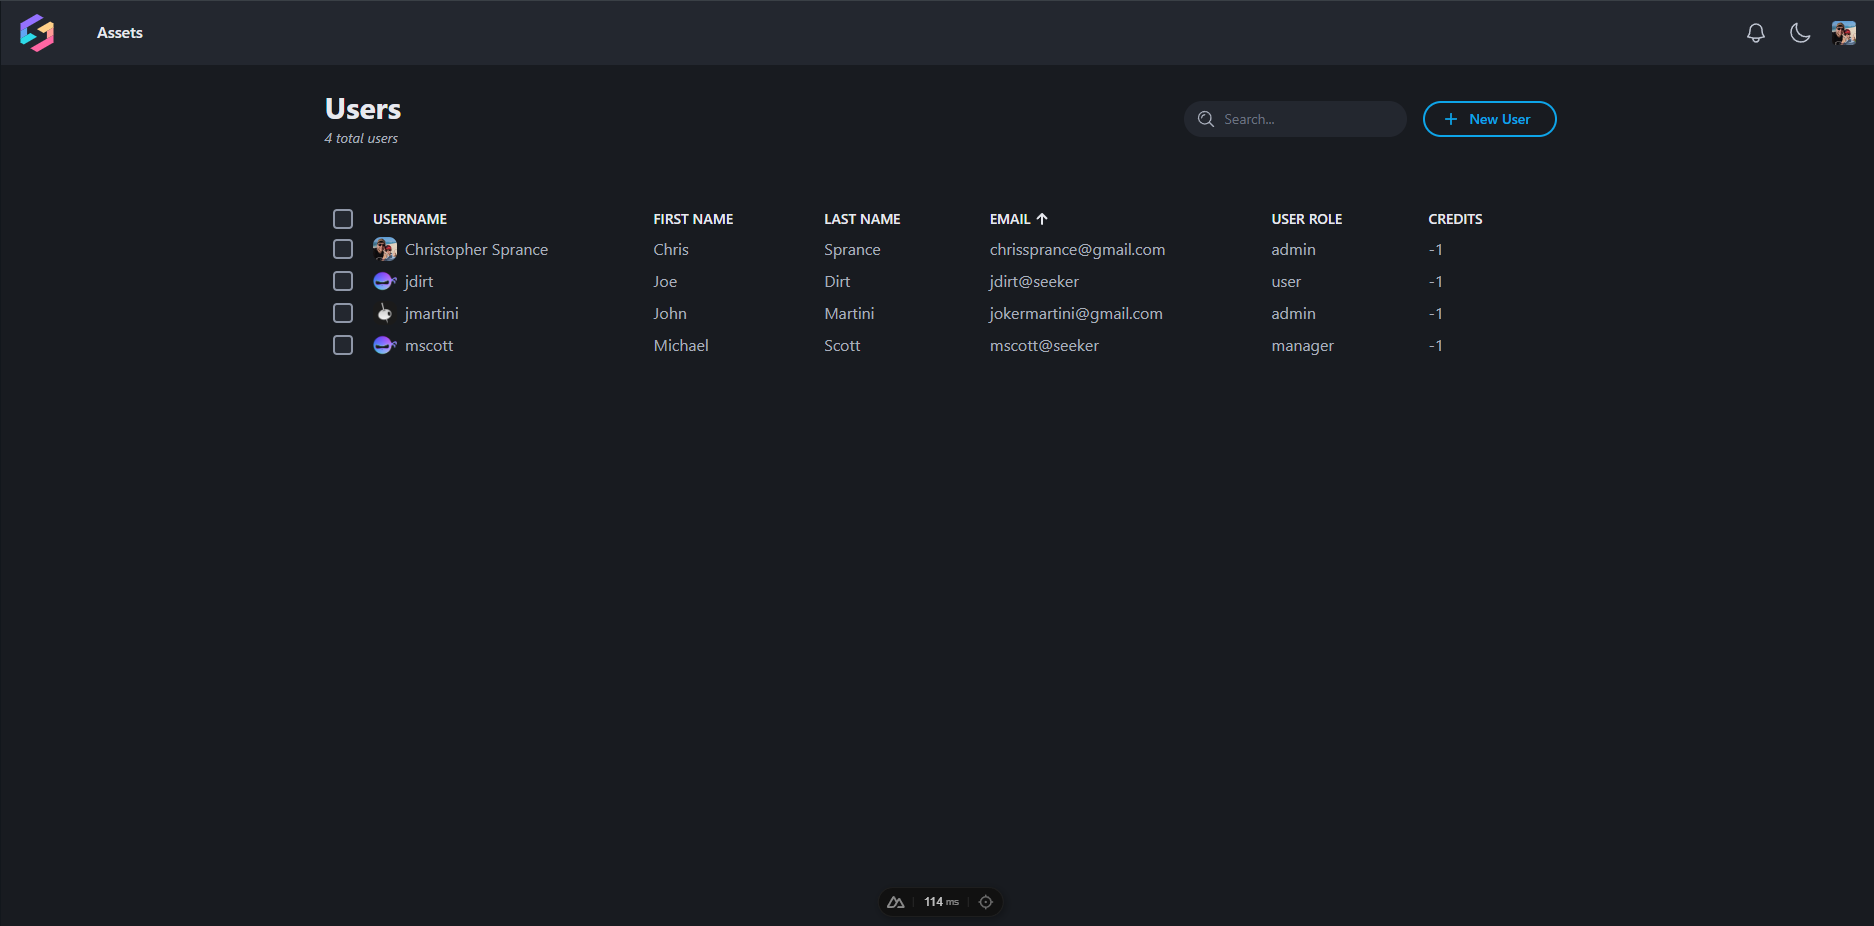
Task: Sort by the Credits column header
Action: 1454,219
